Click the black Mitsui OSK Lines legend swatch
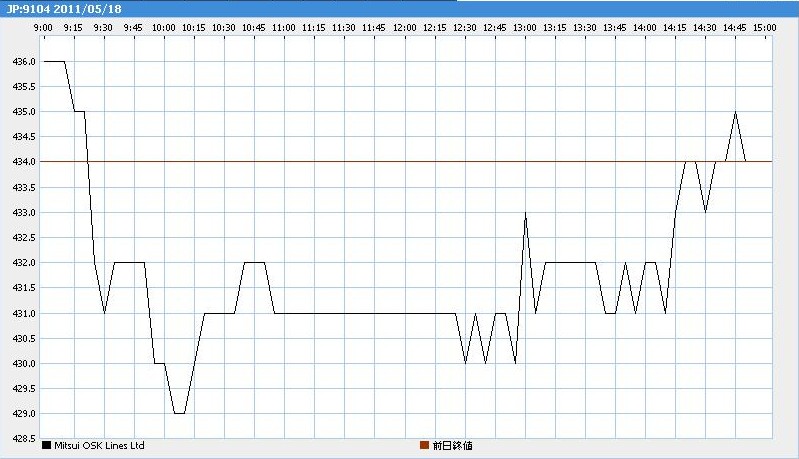Screen dimensions: 799x459 tap(46, 445)
